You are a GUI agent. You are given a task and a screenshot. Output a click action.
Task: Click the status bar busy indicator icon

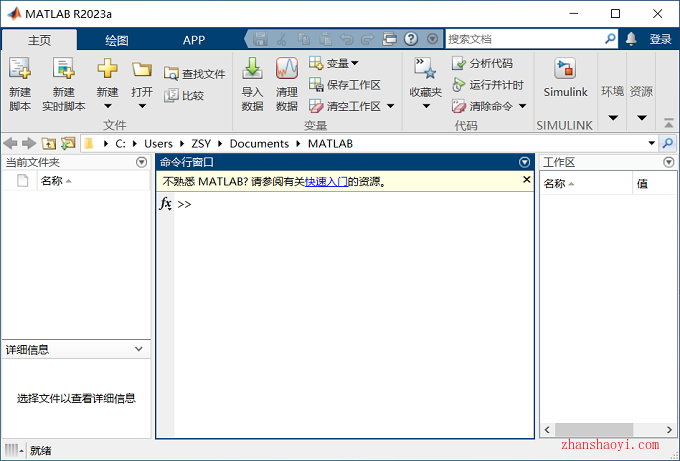click(x=14, y=451)
